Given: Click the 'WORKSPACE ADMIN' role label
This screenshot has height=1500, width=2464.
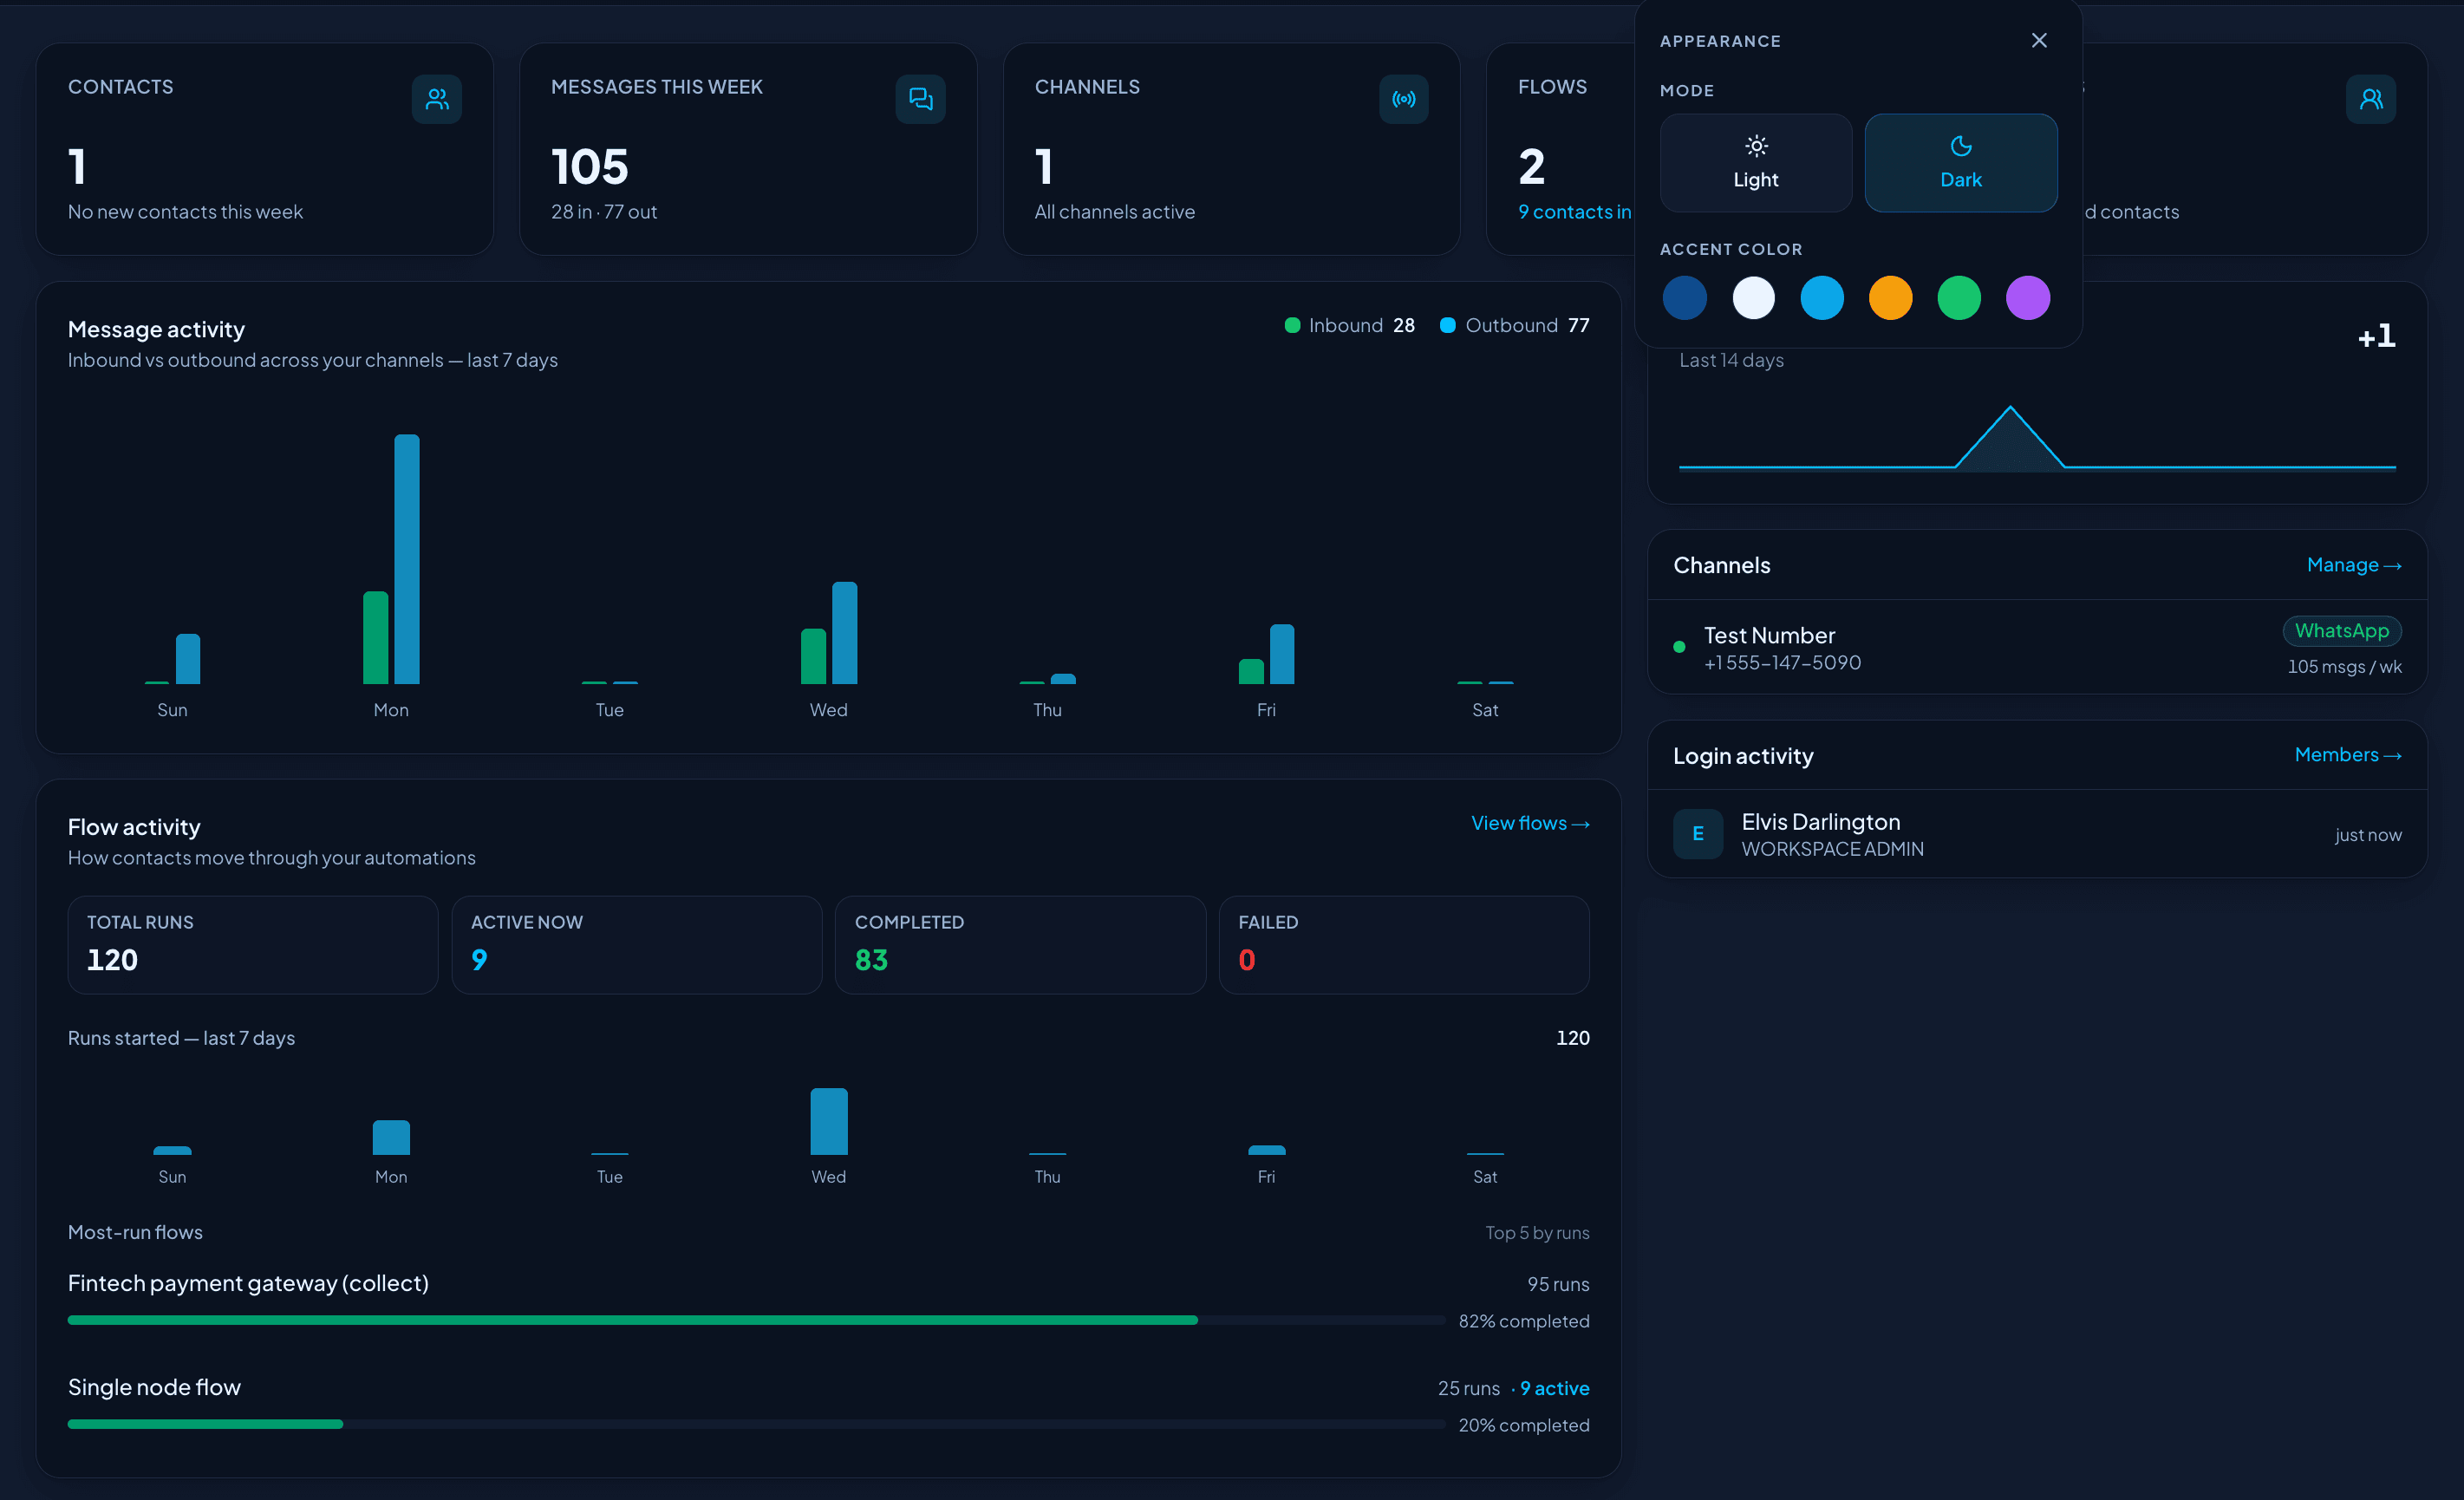Looking at the screenshot, I should pyautogui.click(x=1832, y=849).
